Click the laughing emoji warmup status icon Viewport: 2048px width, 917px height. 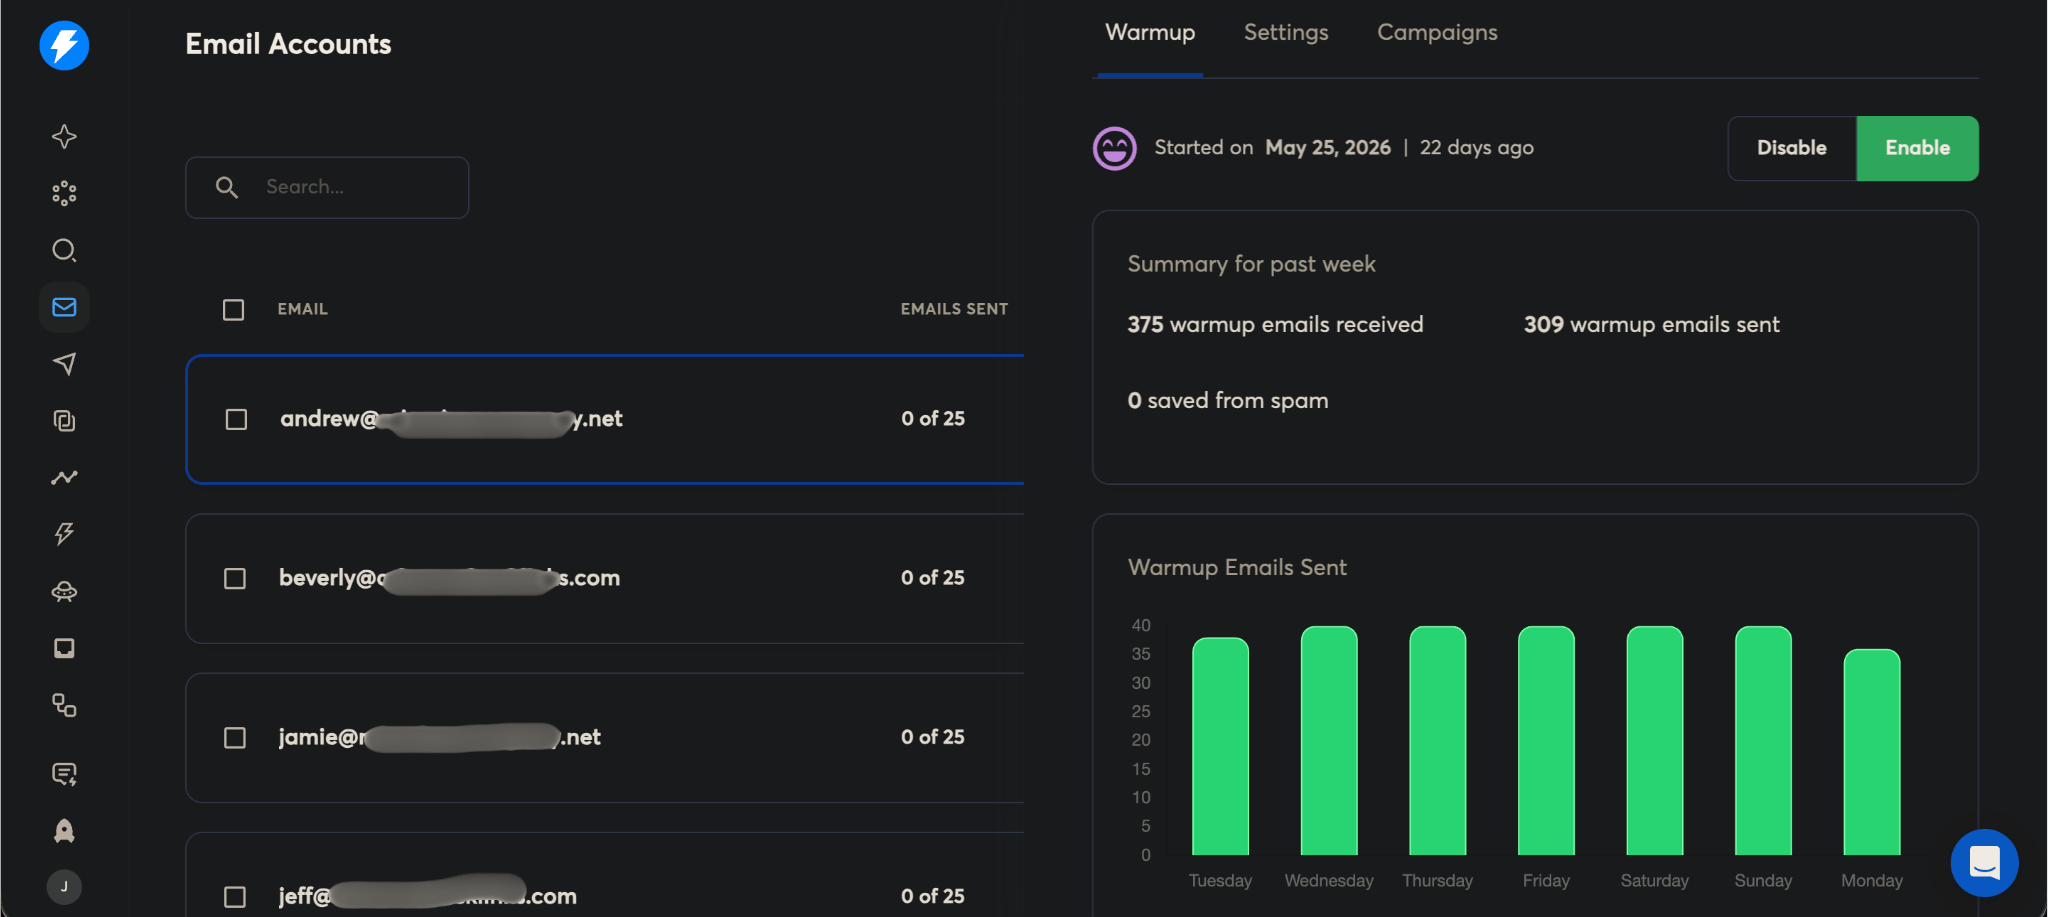[x=1115, y=148]
